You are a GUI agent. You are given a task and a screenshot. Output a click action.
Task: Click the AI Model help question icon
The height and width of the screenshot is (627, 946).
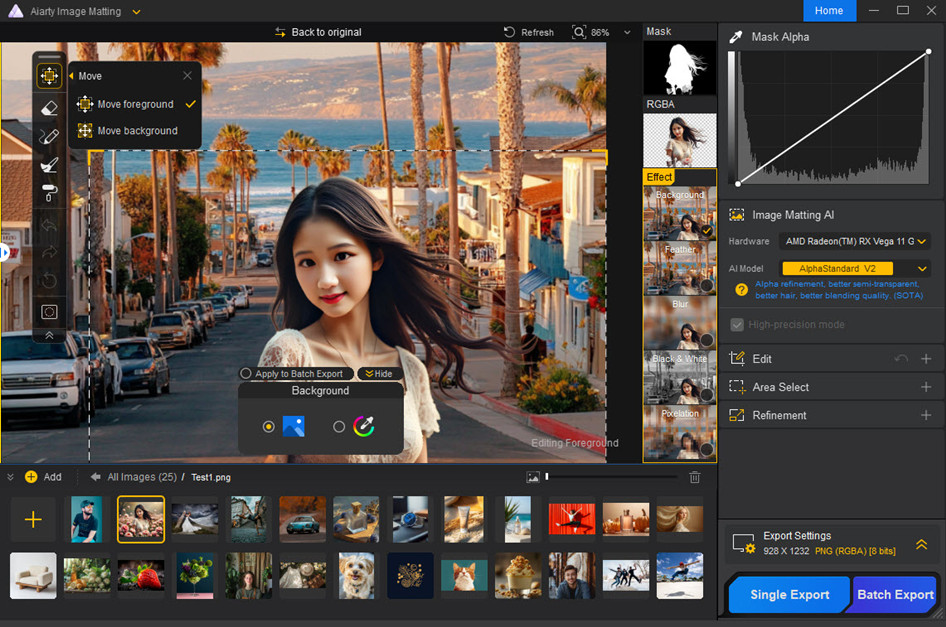click(x=741, y=289)
